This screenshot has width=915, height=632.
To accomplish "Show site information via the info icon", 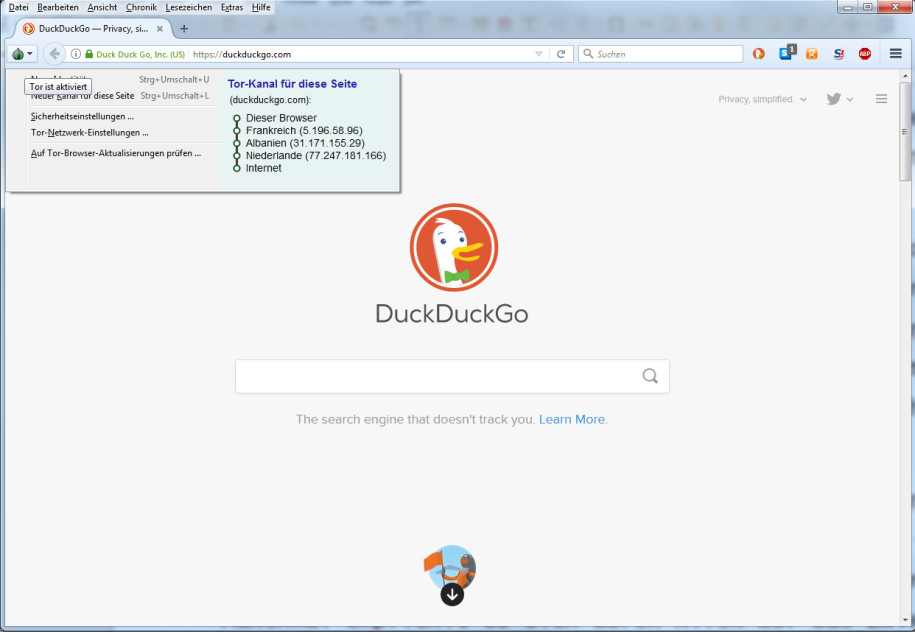I will (x=76, y=54).
